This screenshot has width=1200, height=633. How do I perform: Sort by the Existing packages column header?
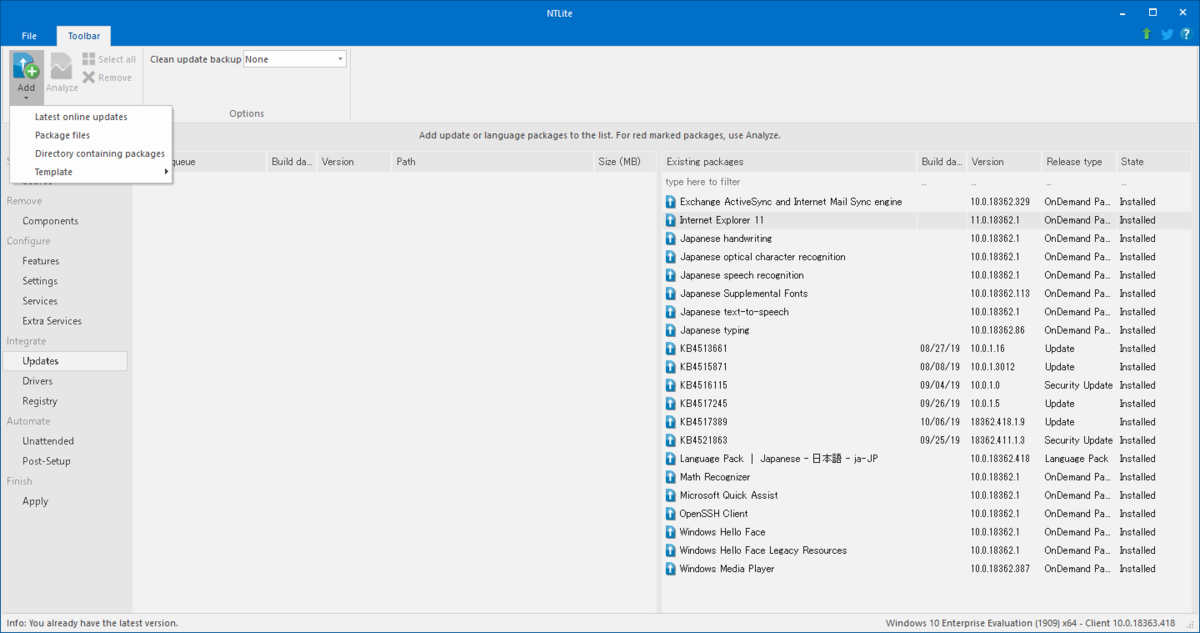tap(788, 162)
